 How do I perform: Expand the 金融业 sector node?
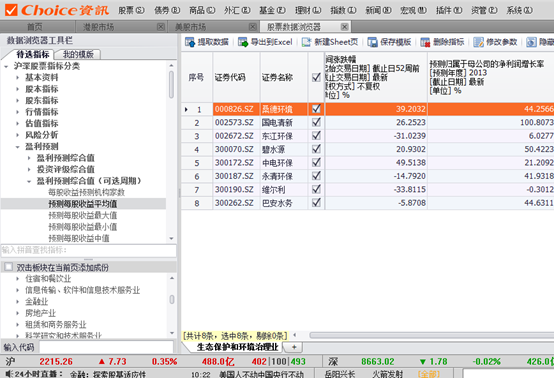pos(18,302)
